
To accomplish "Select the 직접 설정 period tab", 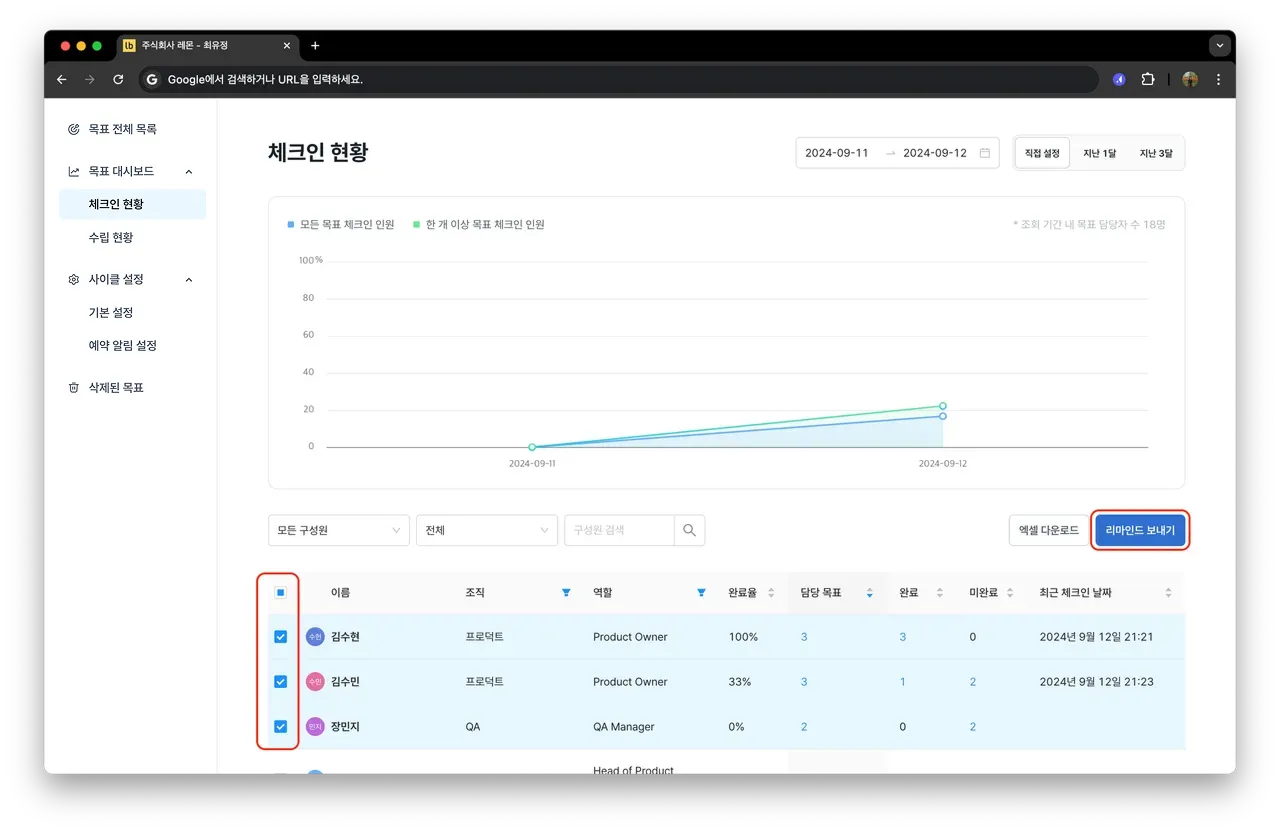I will tap(1043, 153).
